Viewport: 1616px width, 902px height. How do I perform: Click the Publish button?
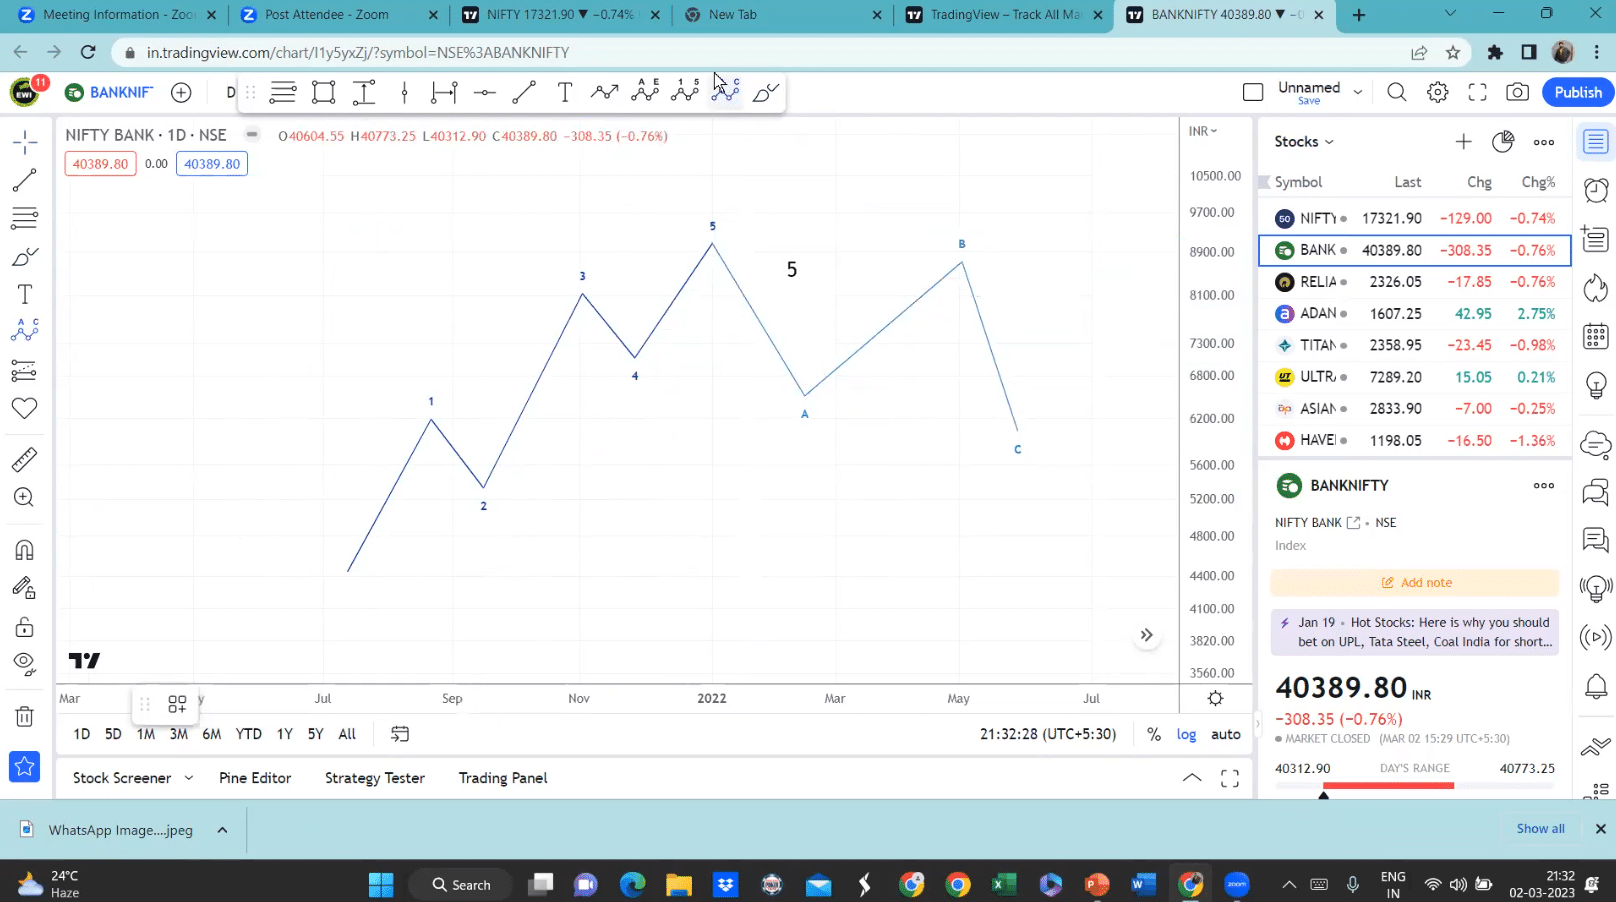coord(1577,91)
